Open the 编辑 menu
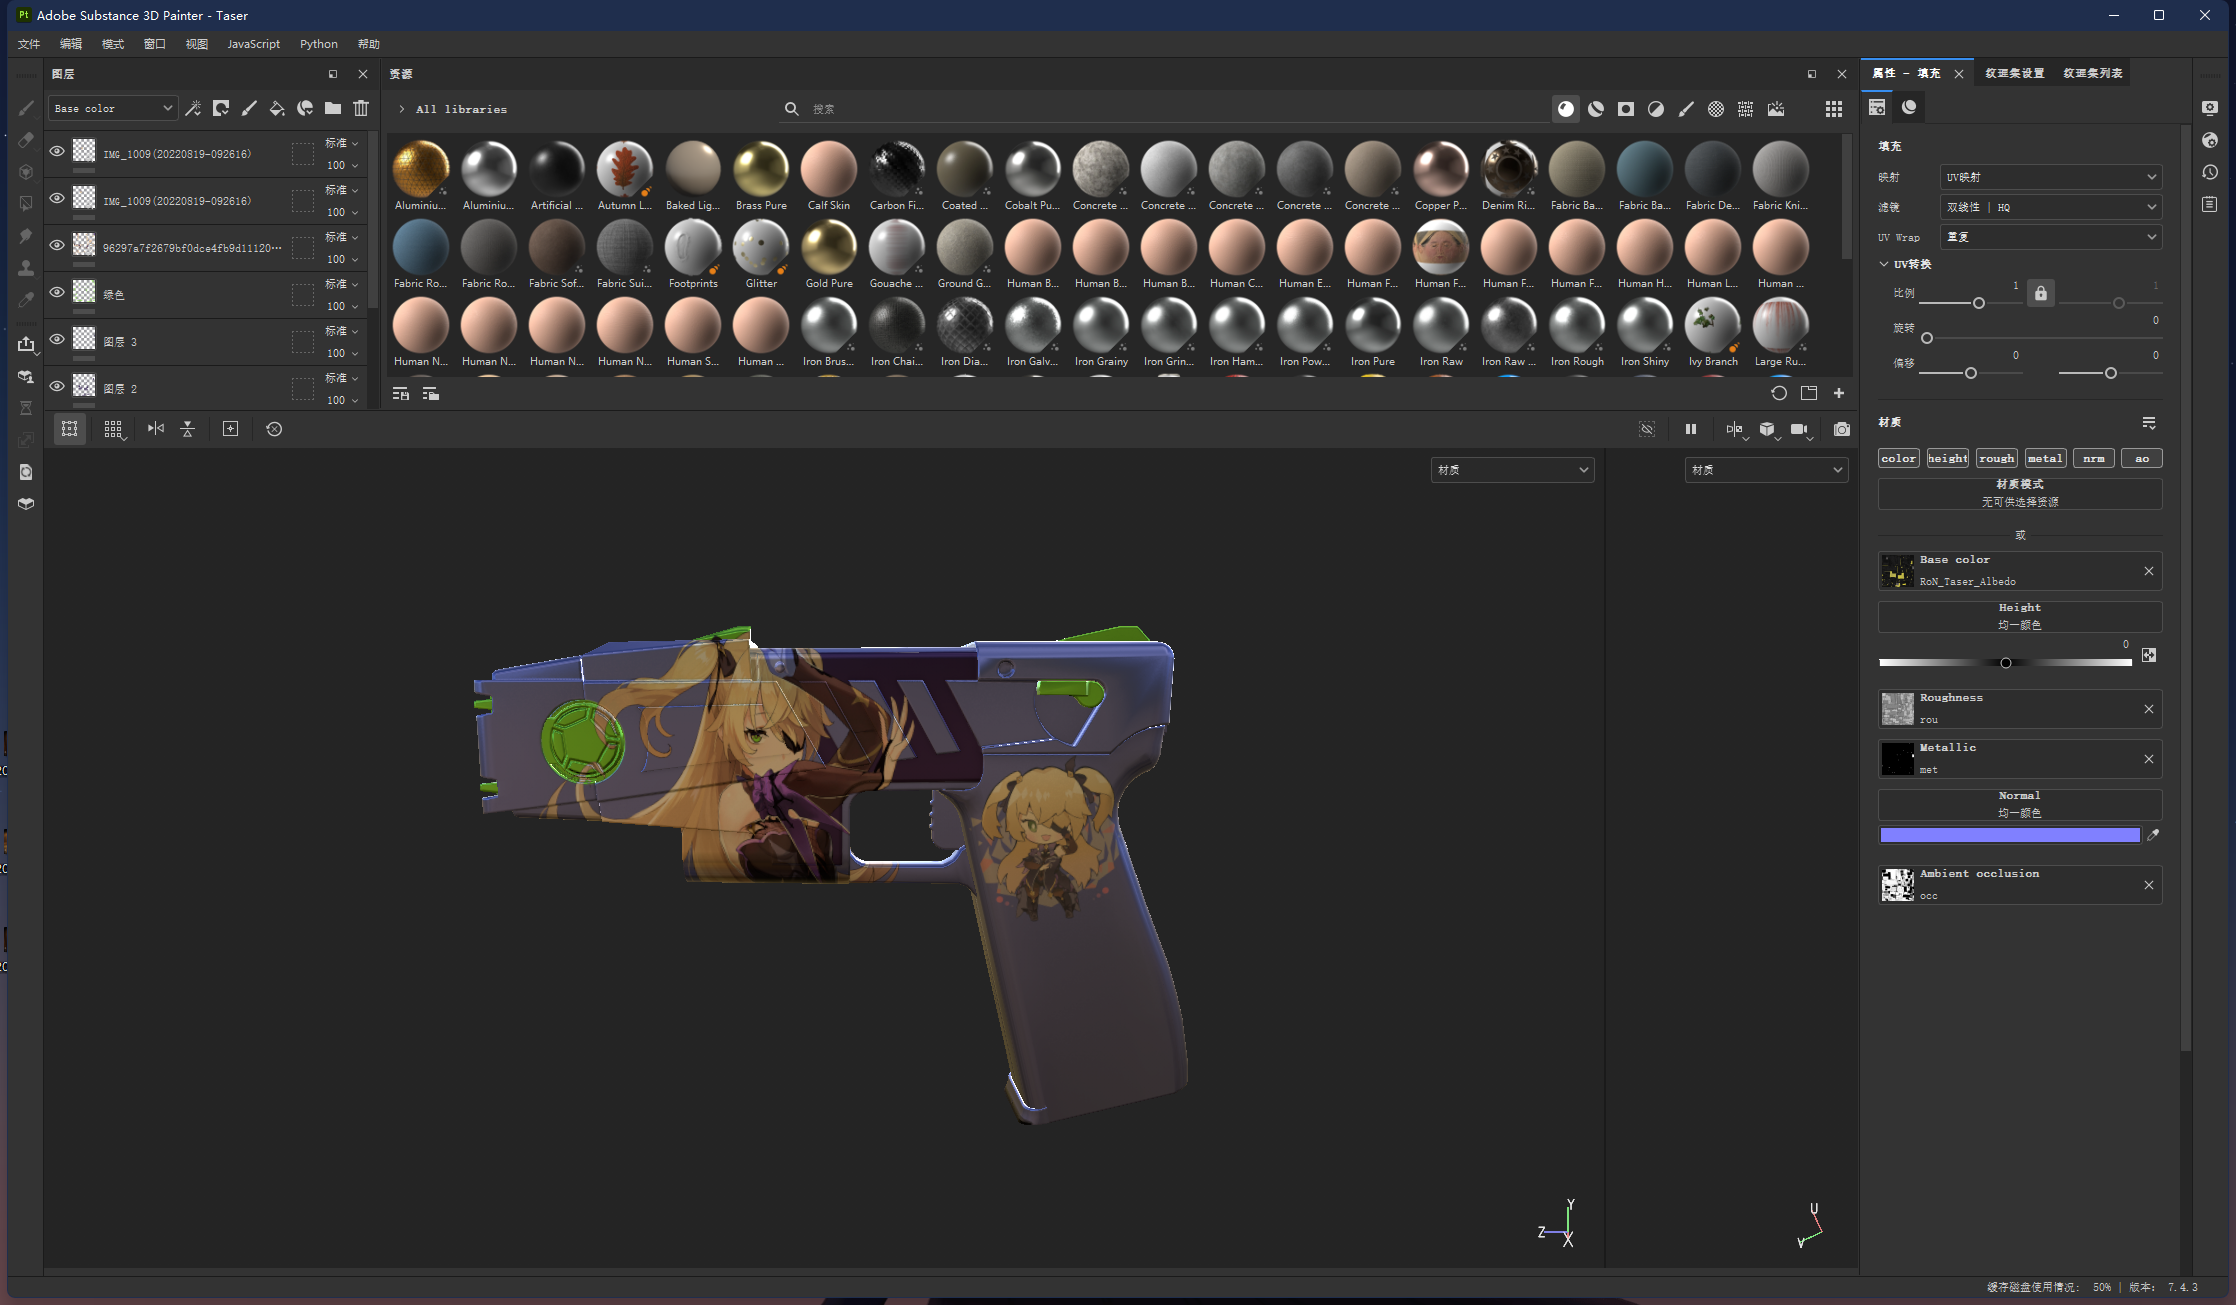Screen dimensions: 2236x1305 click(x=71, y=44)
